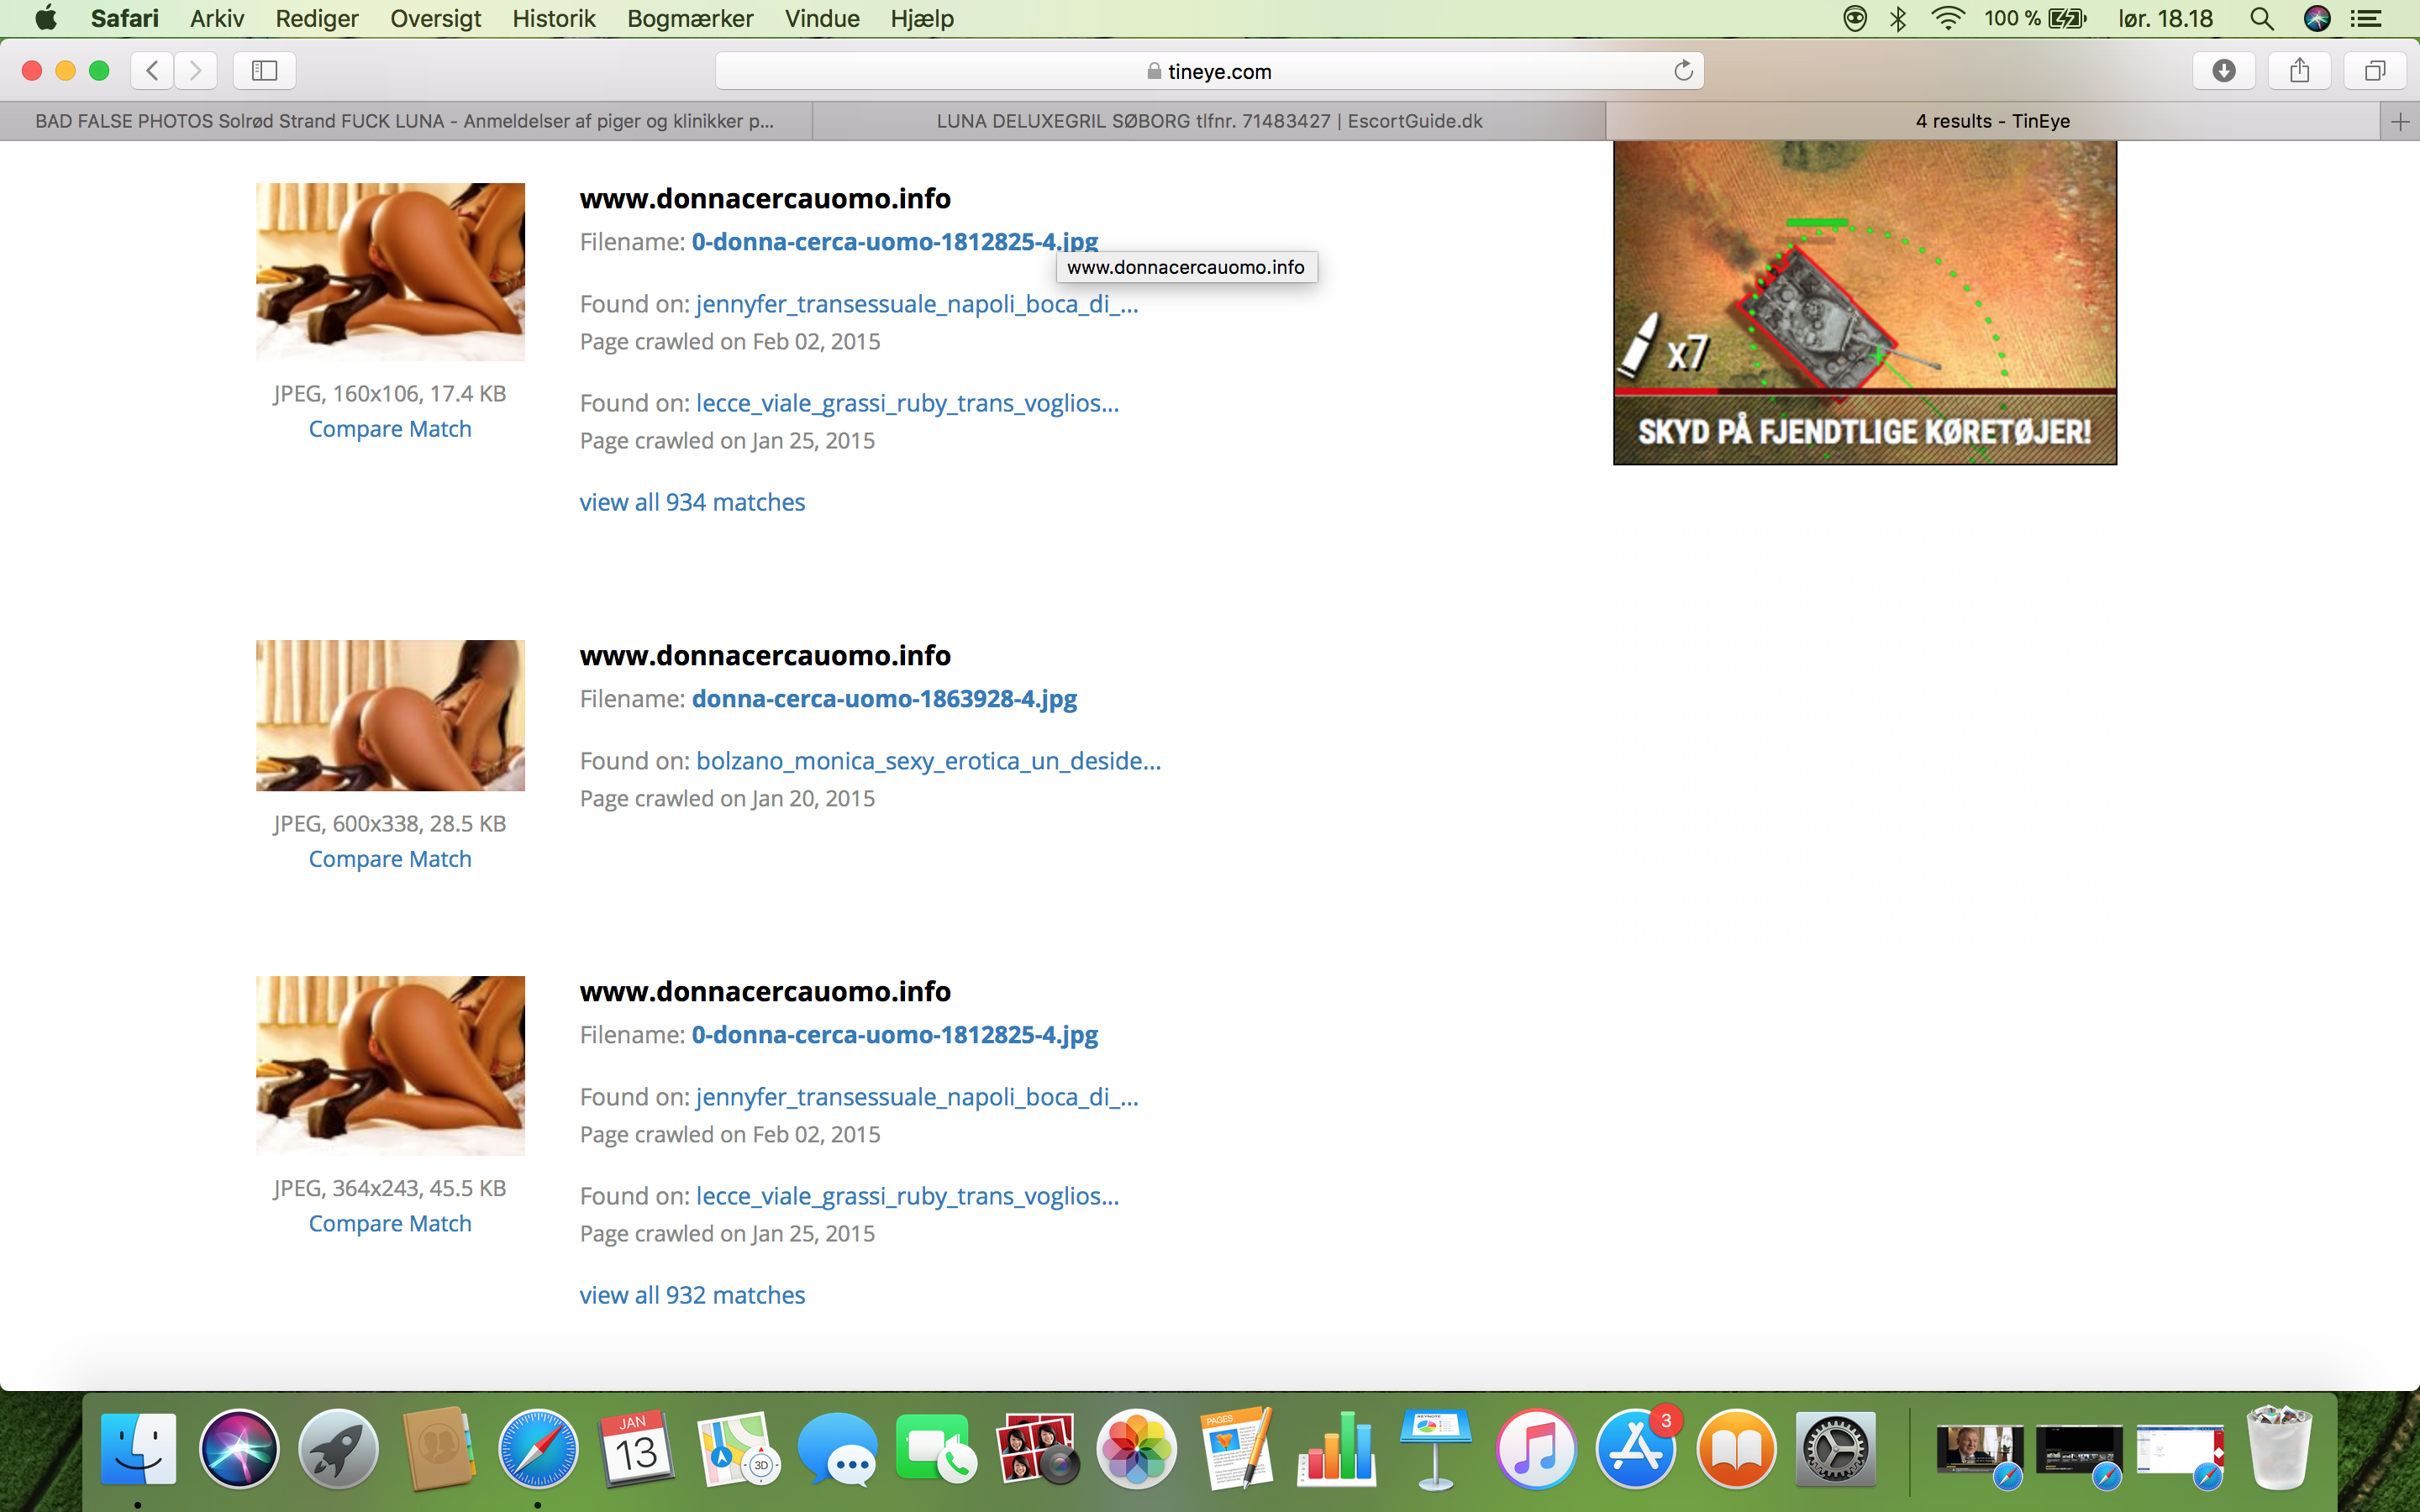Open Contacts book in the Dock
2420x1512 pixels.
tap(438, 1448)
